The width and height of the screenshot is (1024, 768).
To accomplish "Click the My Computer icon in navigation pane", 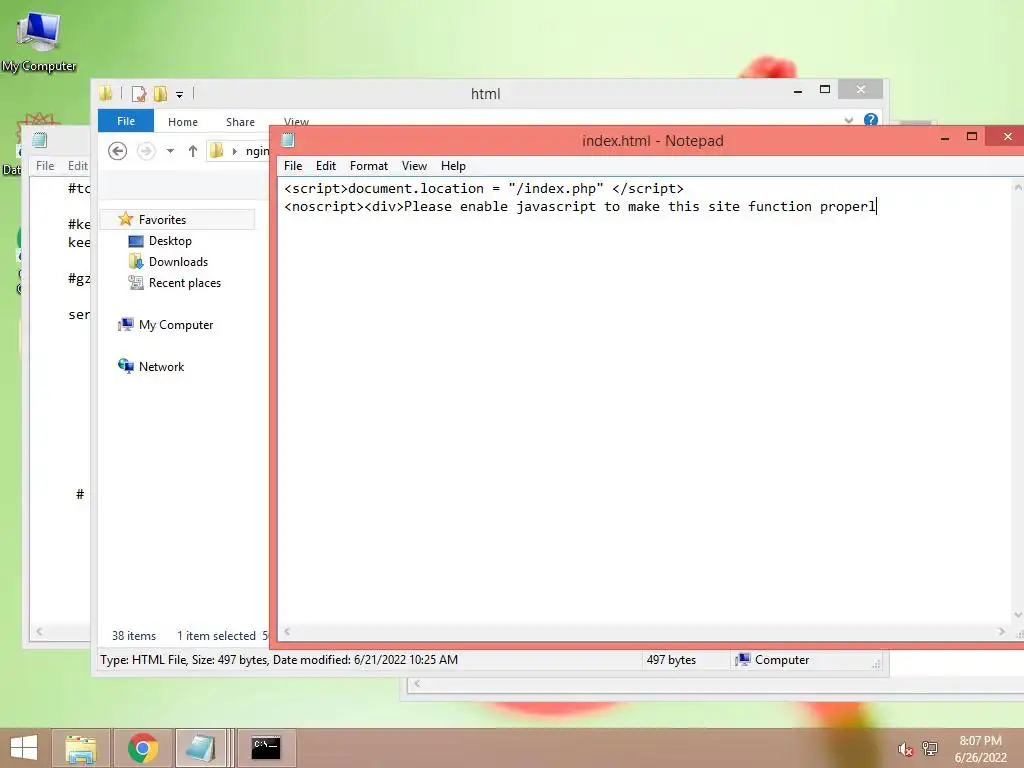I will click(x=125, y=325).
